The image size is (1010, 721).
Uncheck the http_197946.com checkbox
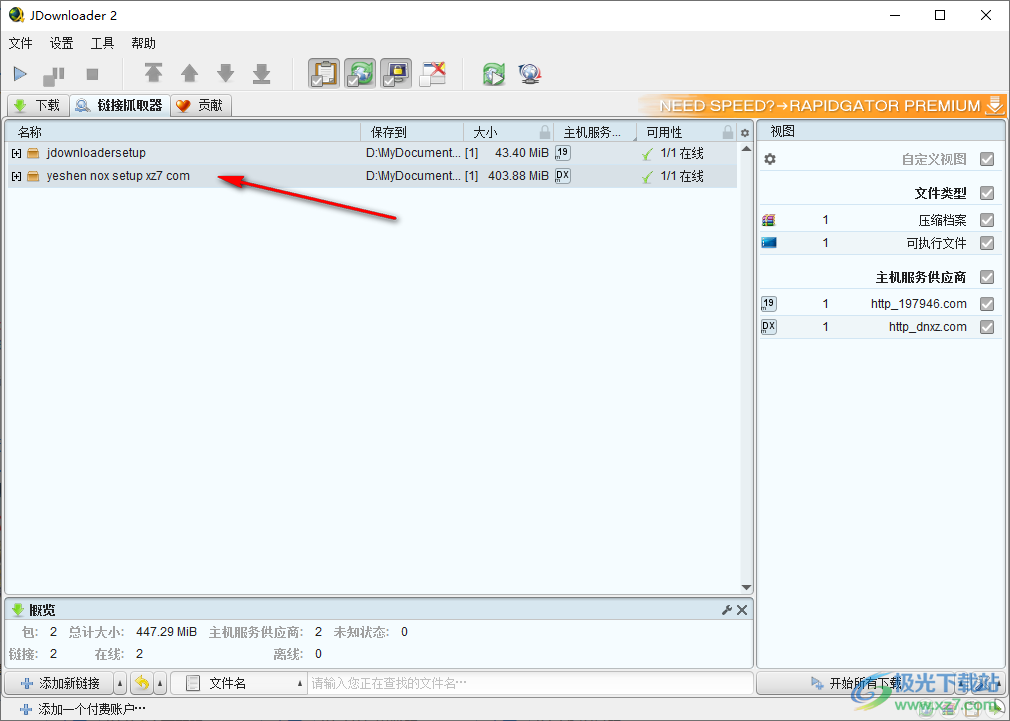pyautogui.click(x=987, y=303)
